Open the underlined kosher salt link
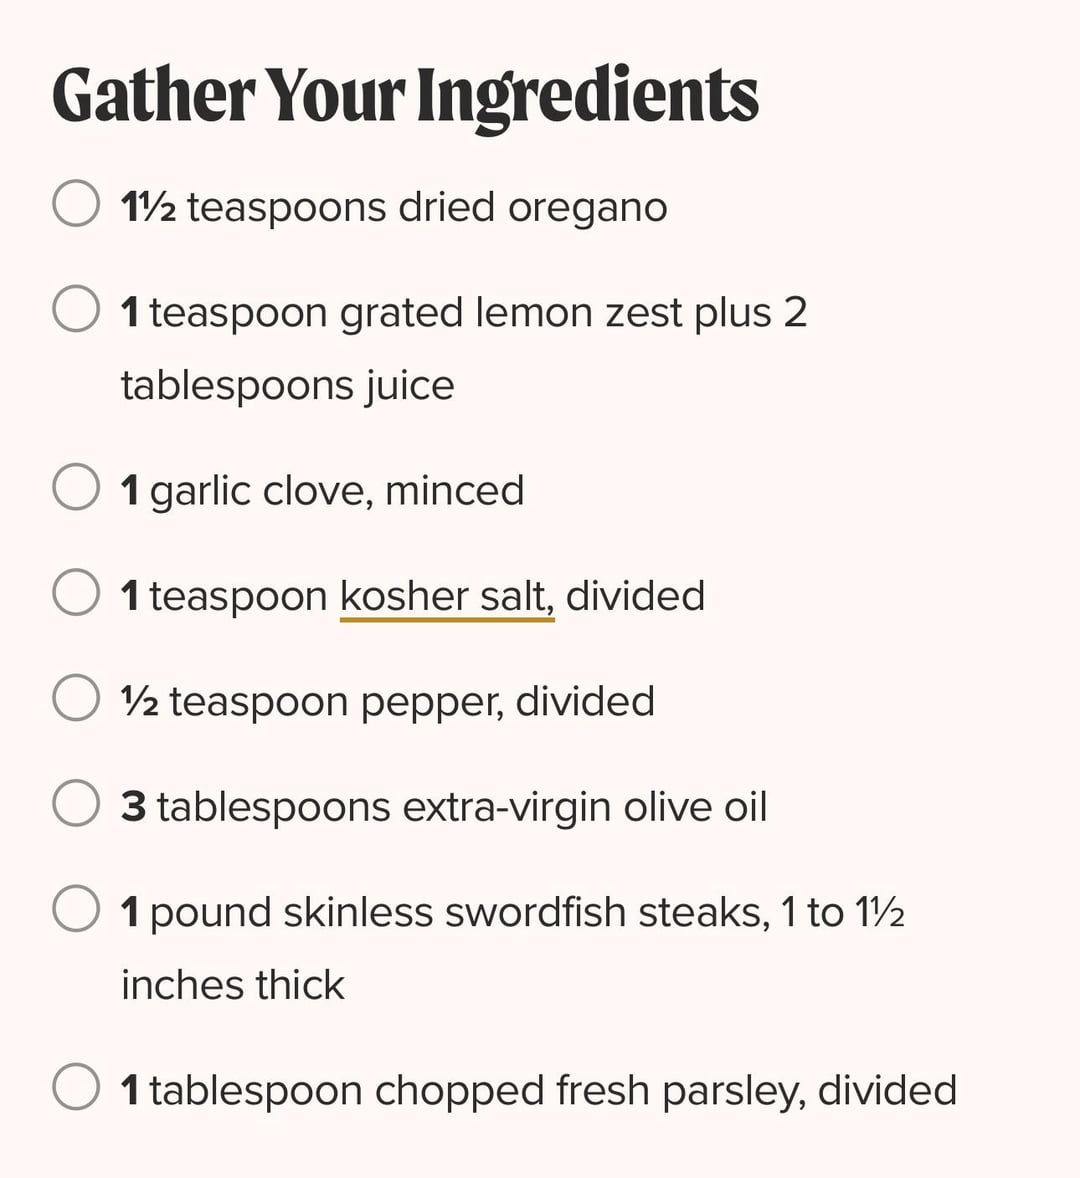This screenshot has width=1080, height=1178. (x=446, y=597)
